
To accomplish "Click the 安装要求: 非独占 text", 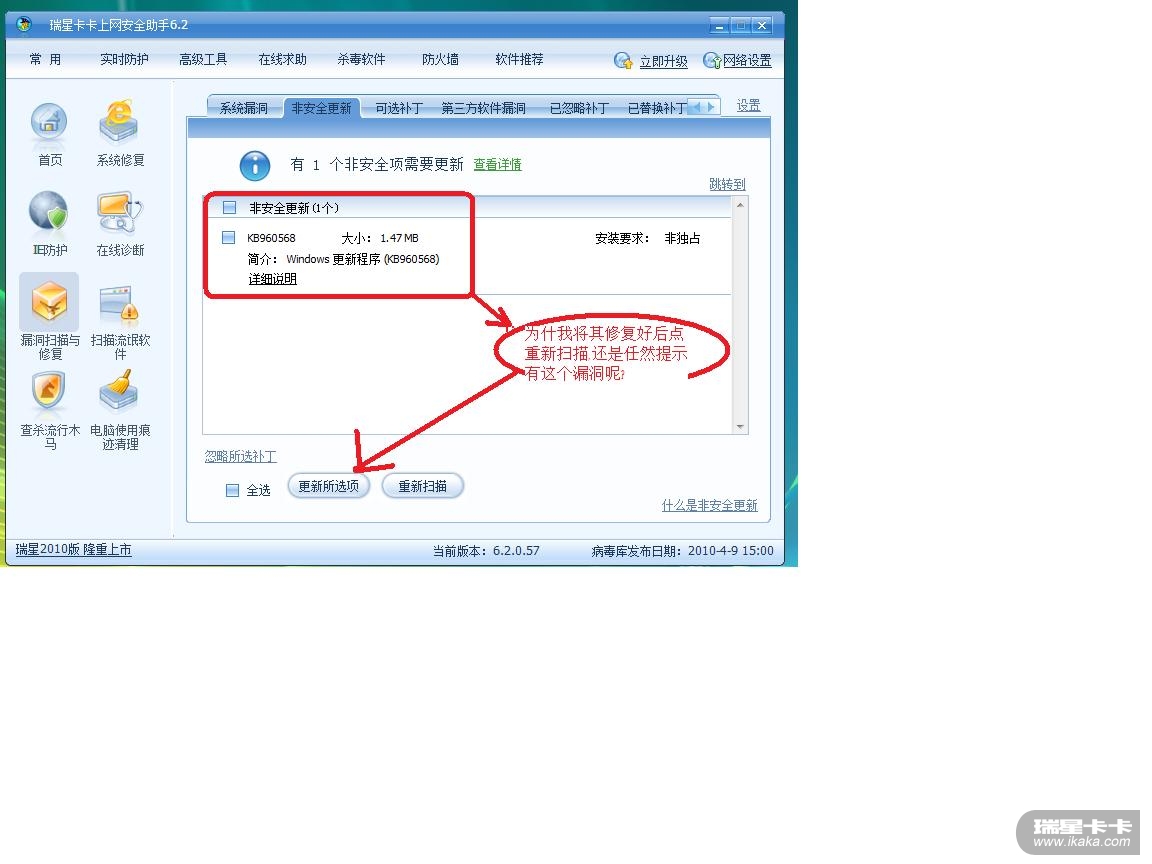I will tap(647, 238).
